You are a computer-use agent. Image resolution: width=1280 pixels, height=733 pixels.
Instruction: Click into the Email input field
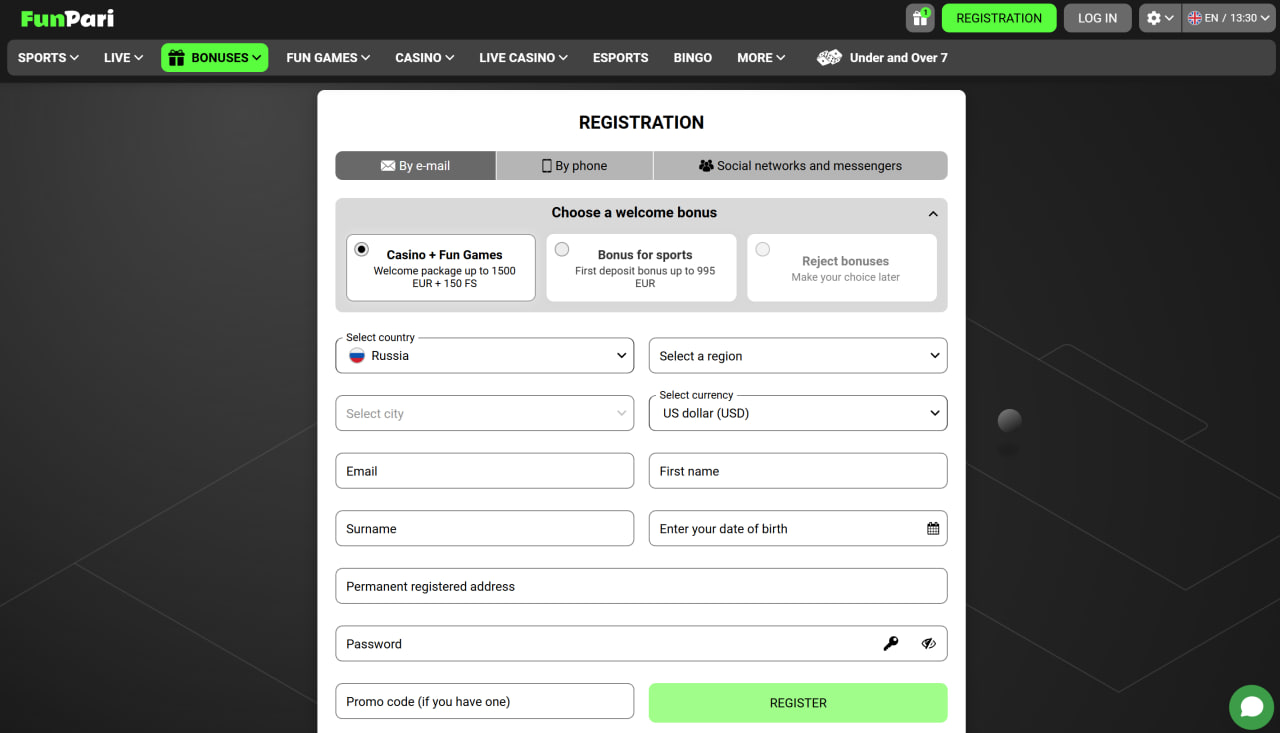pyautogui.click(x=485, y=471)
